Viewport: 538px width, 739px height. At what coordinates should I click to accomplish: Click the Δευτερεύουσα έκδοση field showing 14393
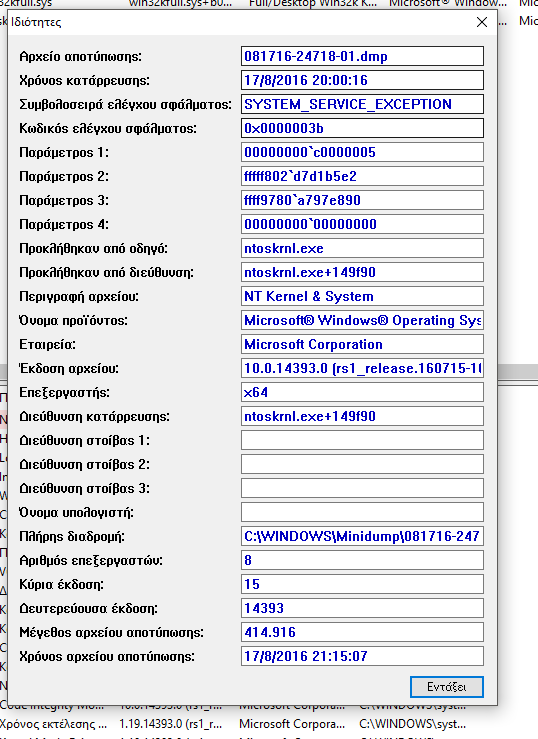coord(362,608)
